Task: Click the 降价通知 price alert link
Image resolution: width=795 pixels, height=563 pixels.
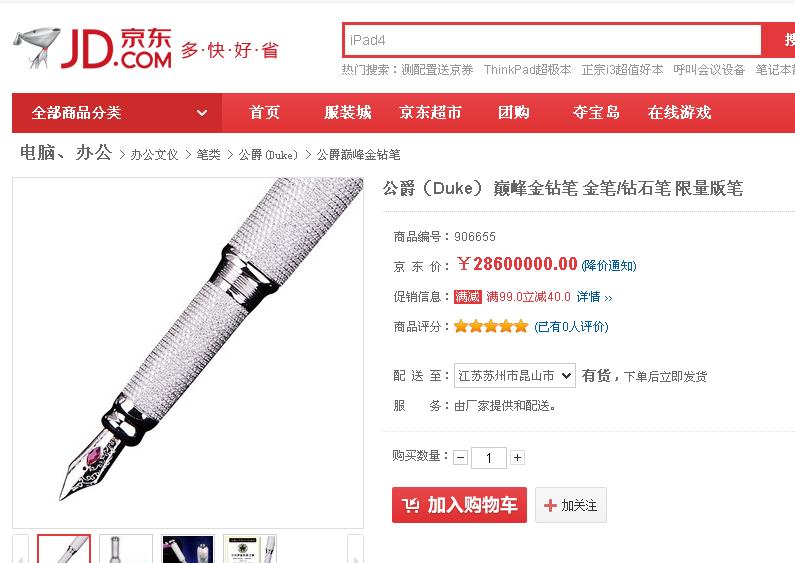Action: point(609,266)
